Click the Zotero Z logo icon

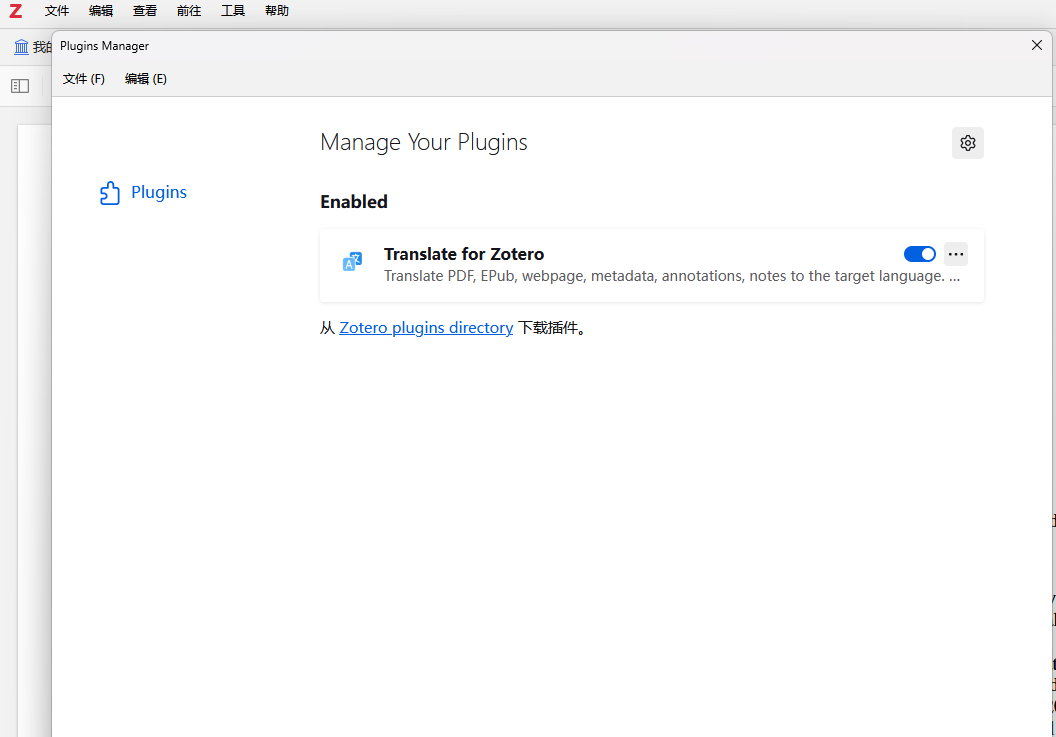pyautogui.click(x=15, y=11)
